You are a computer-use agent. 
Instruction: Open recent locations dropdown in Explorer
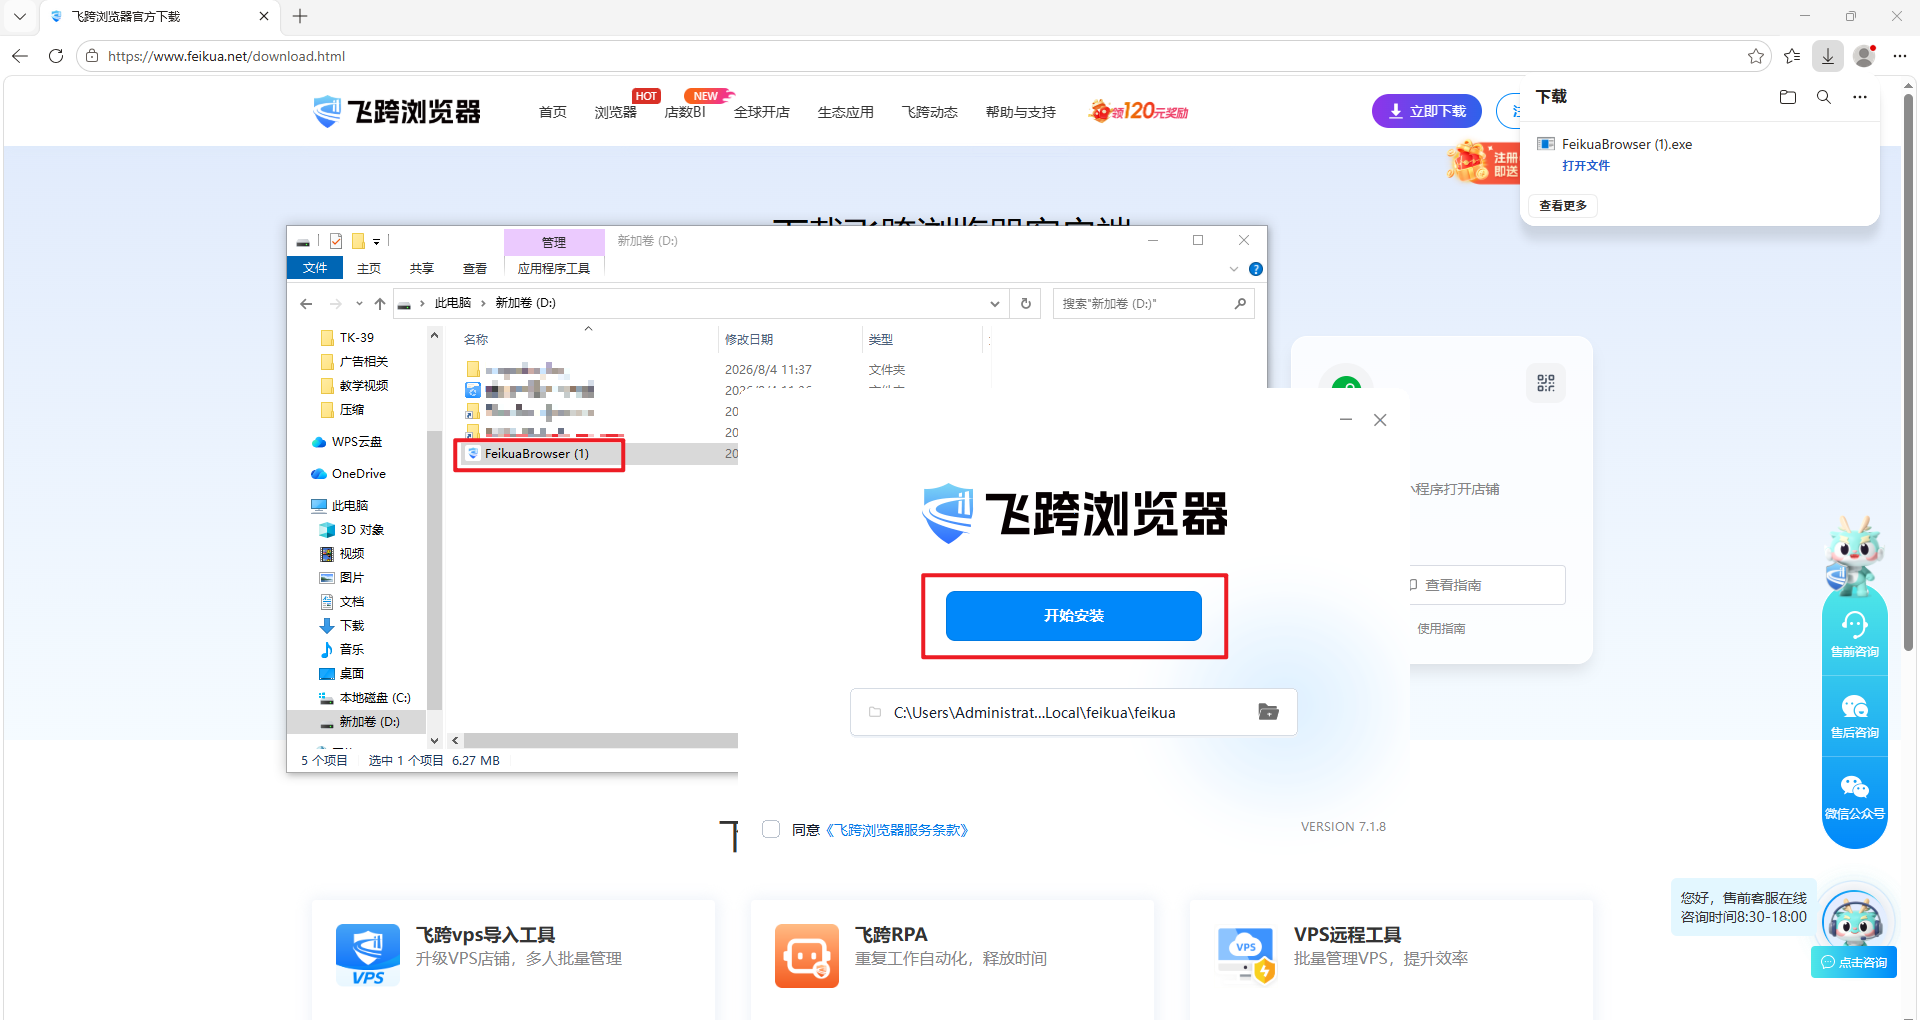pyautogui.click(x=359, y=303)
